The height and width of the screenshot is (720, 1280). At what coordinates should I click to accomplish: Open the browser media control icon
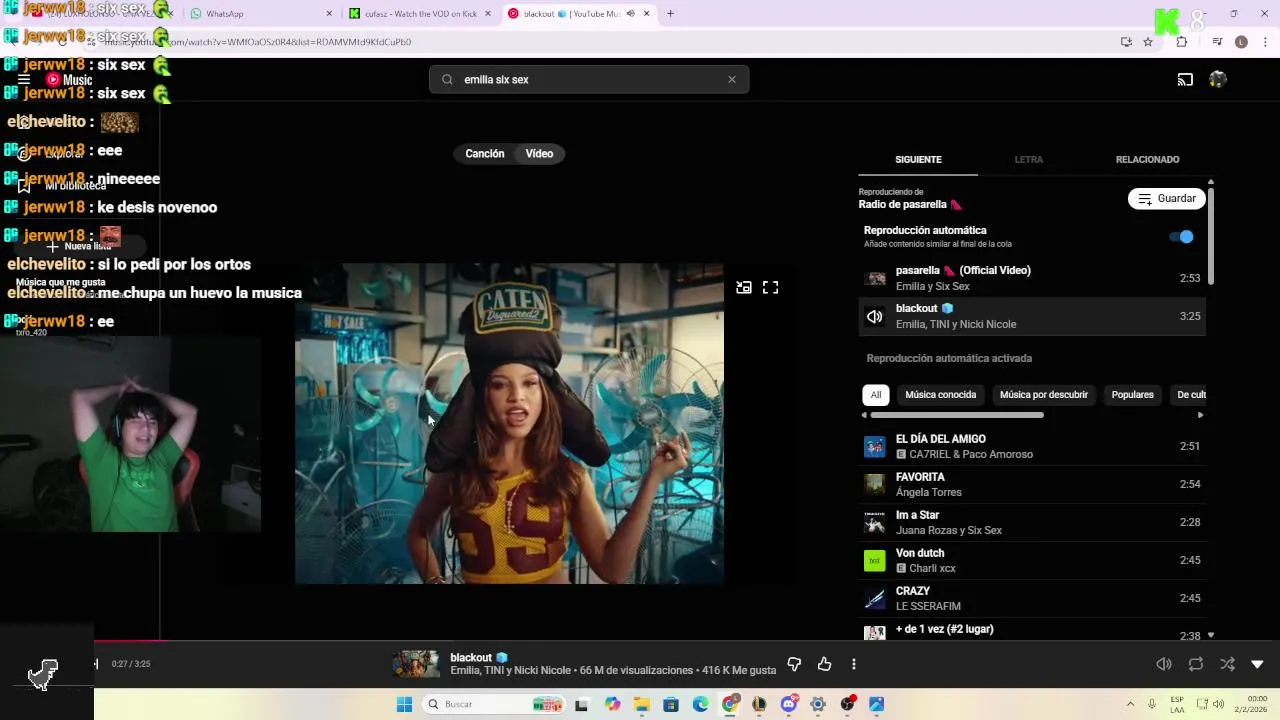(1217, 42)
